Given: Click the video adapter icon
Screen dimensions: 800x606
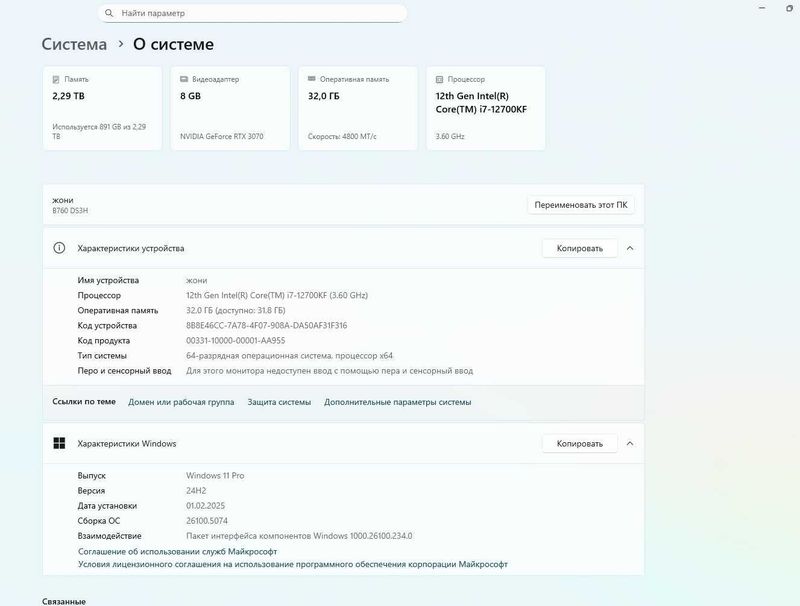Looking at the screenshot, I should pos(184,79).
